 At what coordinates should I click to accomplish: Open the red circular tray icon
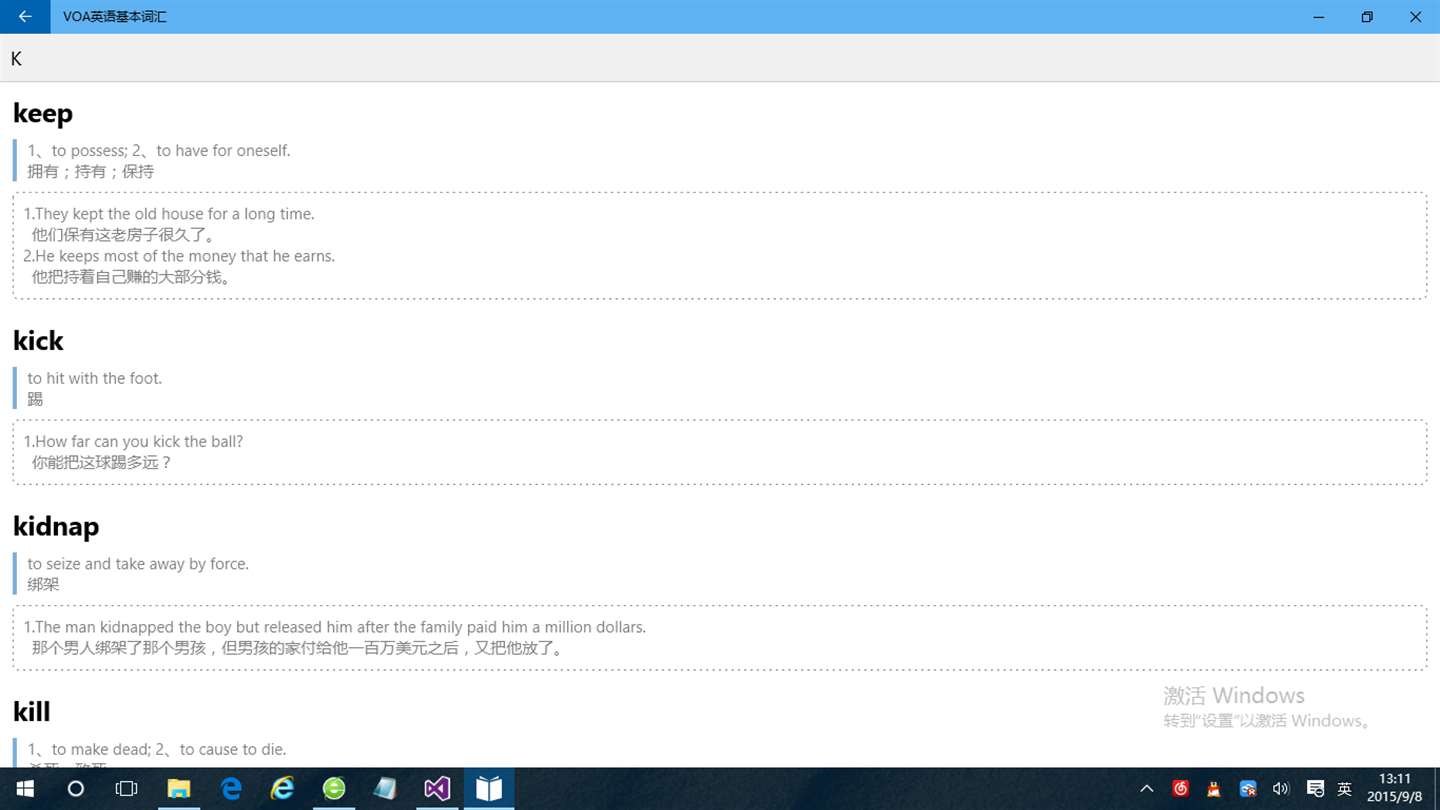1181,789
